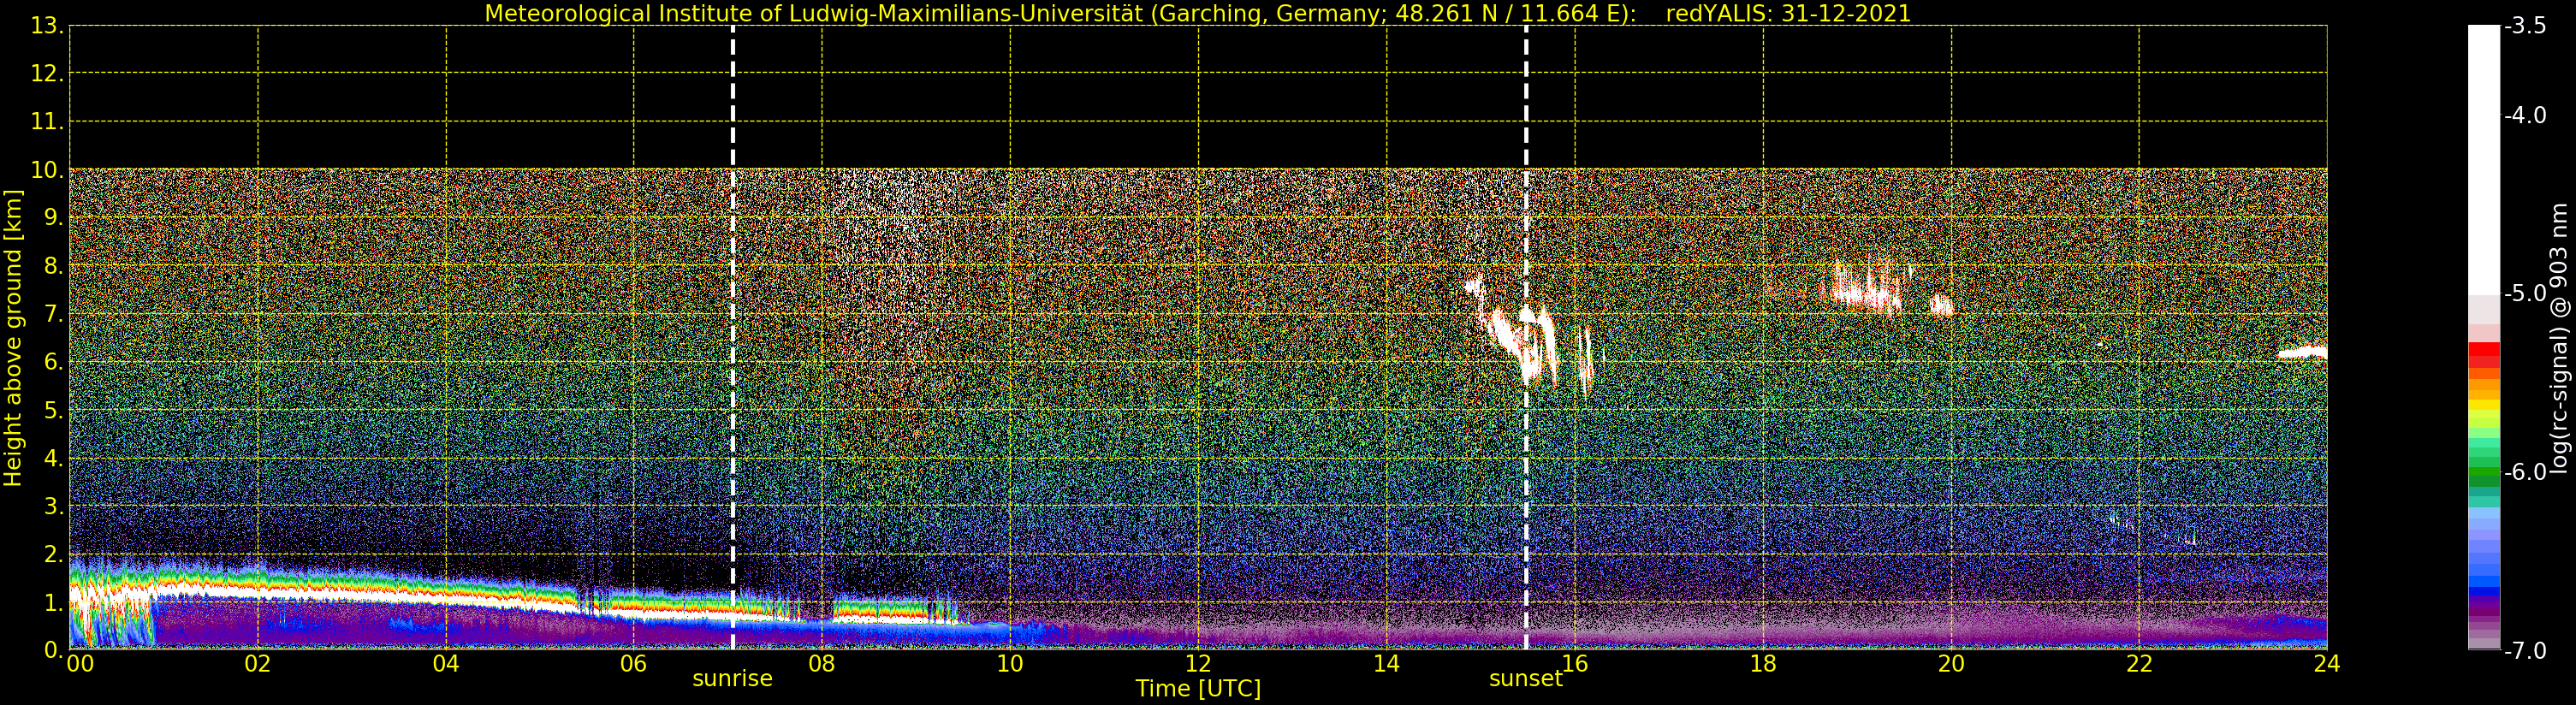This screenshot has width=2576, height=705.
Task: Click the time-axis tick label '00'
Action: [x=80, y=664]
